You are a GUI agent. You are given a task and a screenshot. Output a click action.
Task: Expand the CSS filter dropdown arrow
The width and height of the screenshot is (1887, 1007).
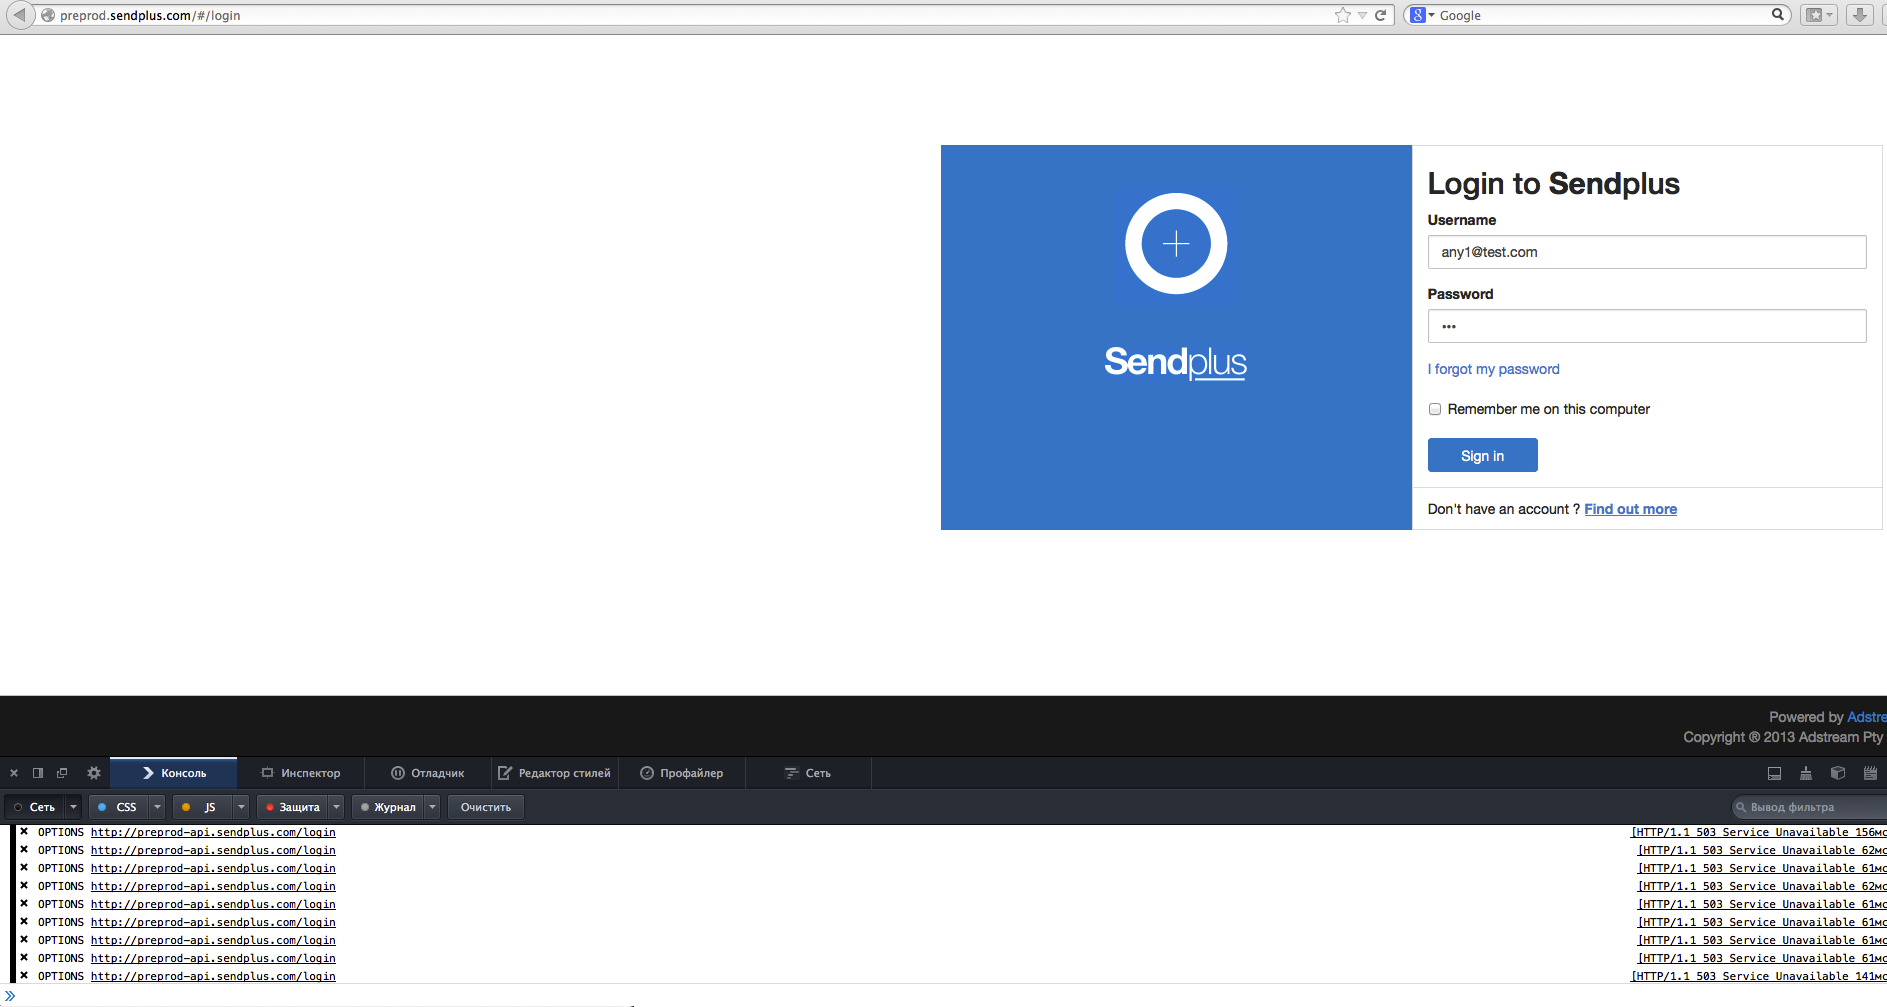tap(157, 807)
